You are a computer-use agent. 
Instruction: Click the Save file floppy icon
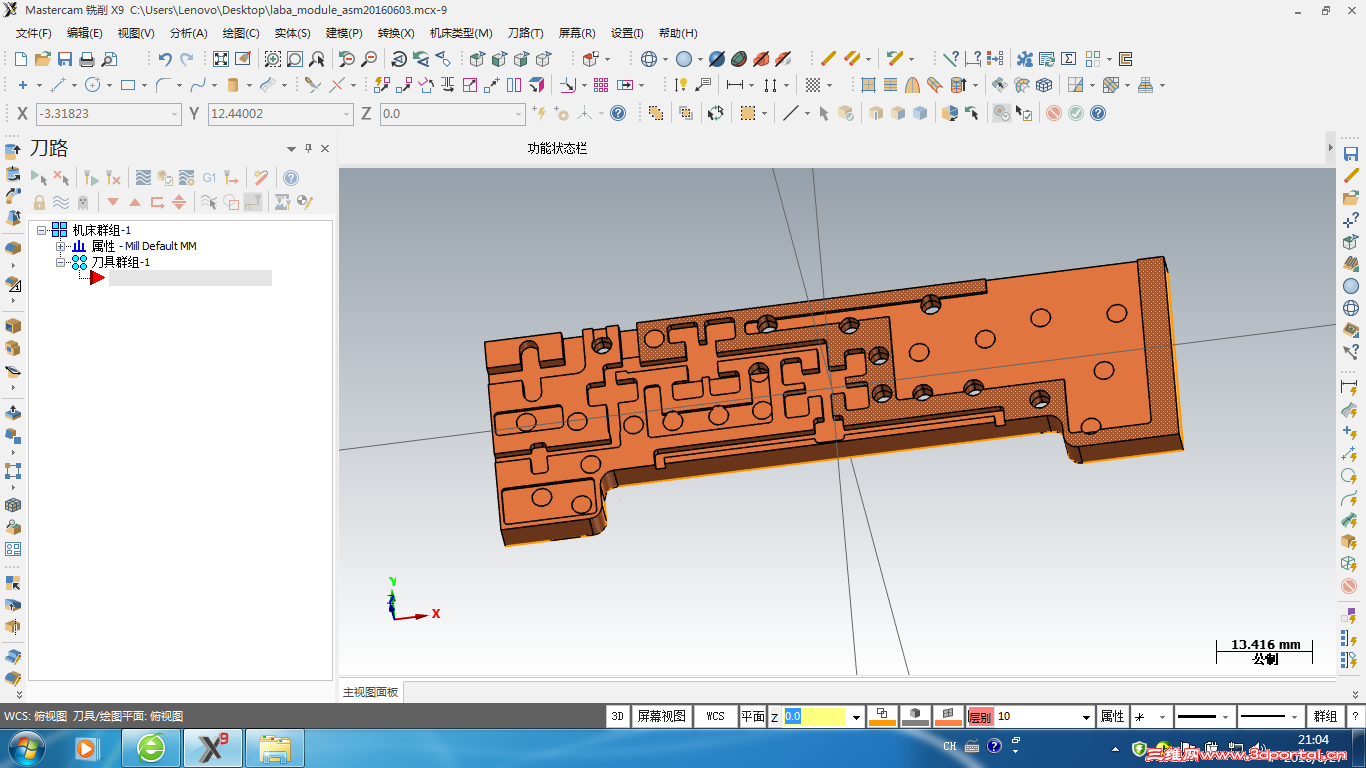65,59
